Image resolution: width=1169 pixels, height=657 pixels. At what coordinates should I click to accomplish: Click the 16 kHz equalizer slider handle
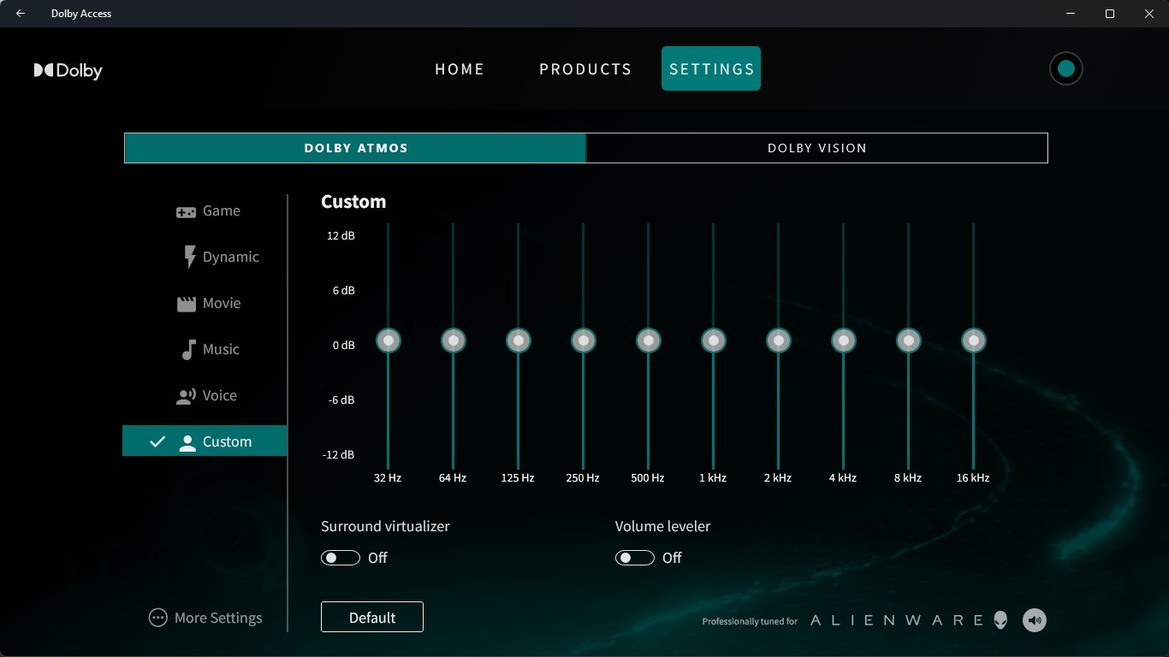pyautogui.click(x=974, y=341)
